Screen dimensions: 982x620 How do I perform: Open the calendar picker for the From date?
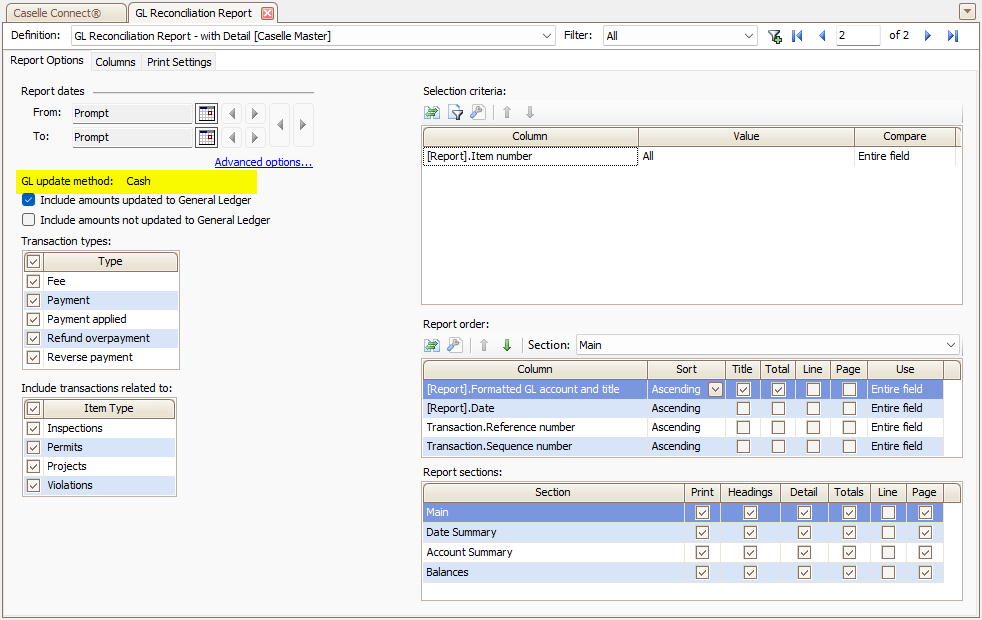206,113
